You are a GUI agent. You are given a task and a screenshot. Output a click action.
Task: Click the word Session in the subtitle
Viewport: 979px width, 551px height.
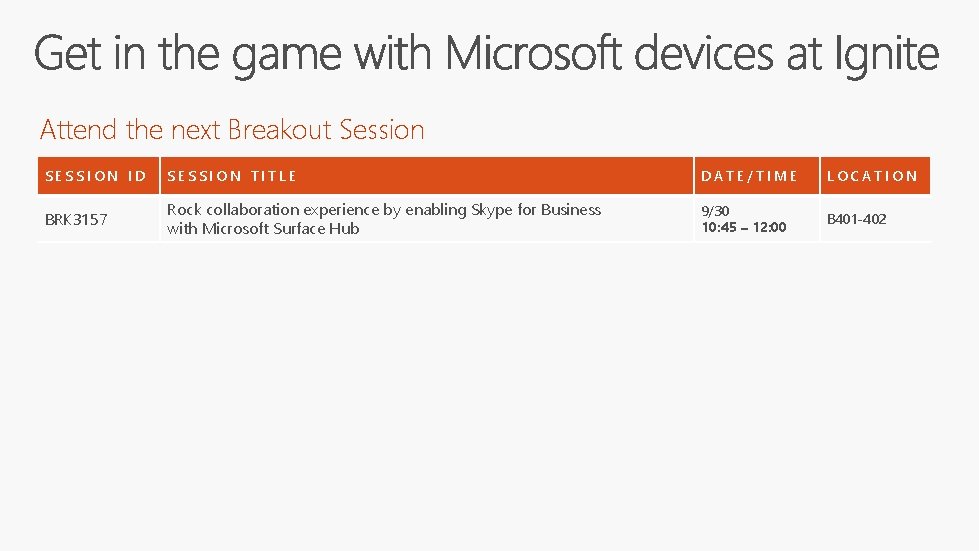coord(382,130)
